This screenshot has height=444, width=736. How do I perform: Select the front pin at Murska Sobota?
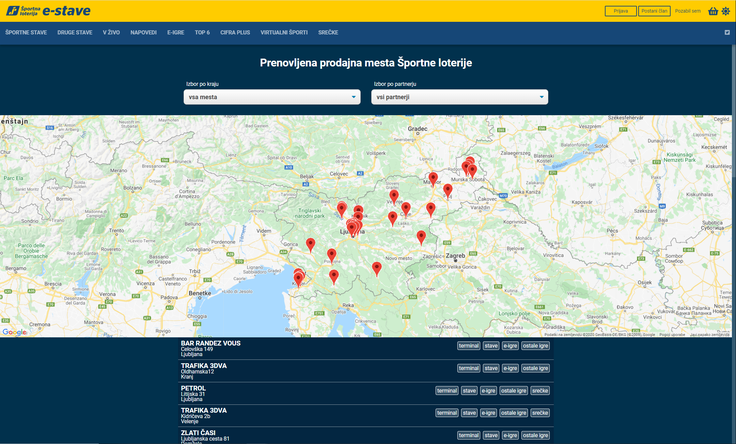[472, 171]
